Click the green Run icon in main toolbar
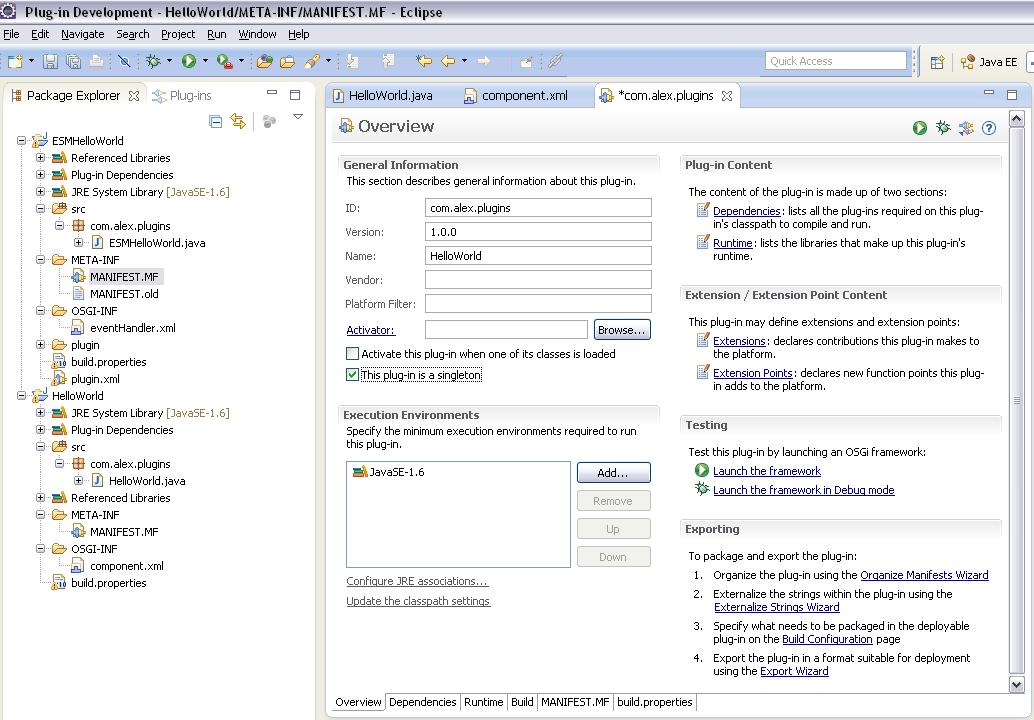 pos(189,61)
